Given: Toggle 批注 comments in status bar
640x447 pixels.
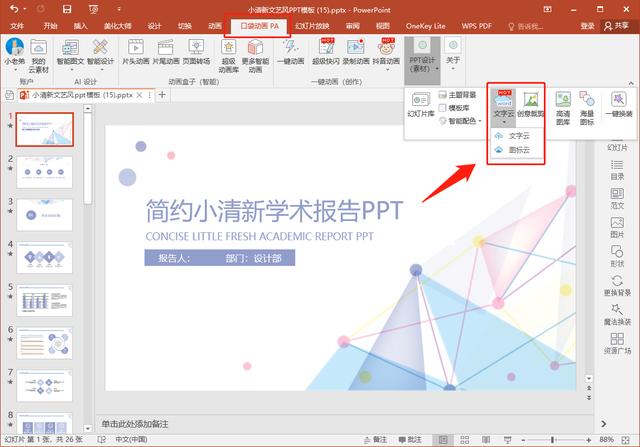Looking at the screenshot, I should point(410,440).
